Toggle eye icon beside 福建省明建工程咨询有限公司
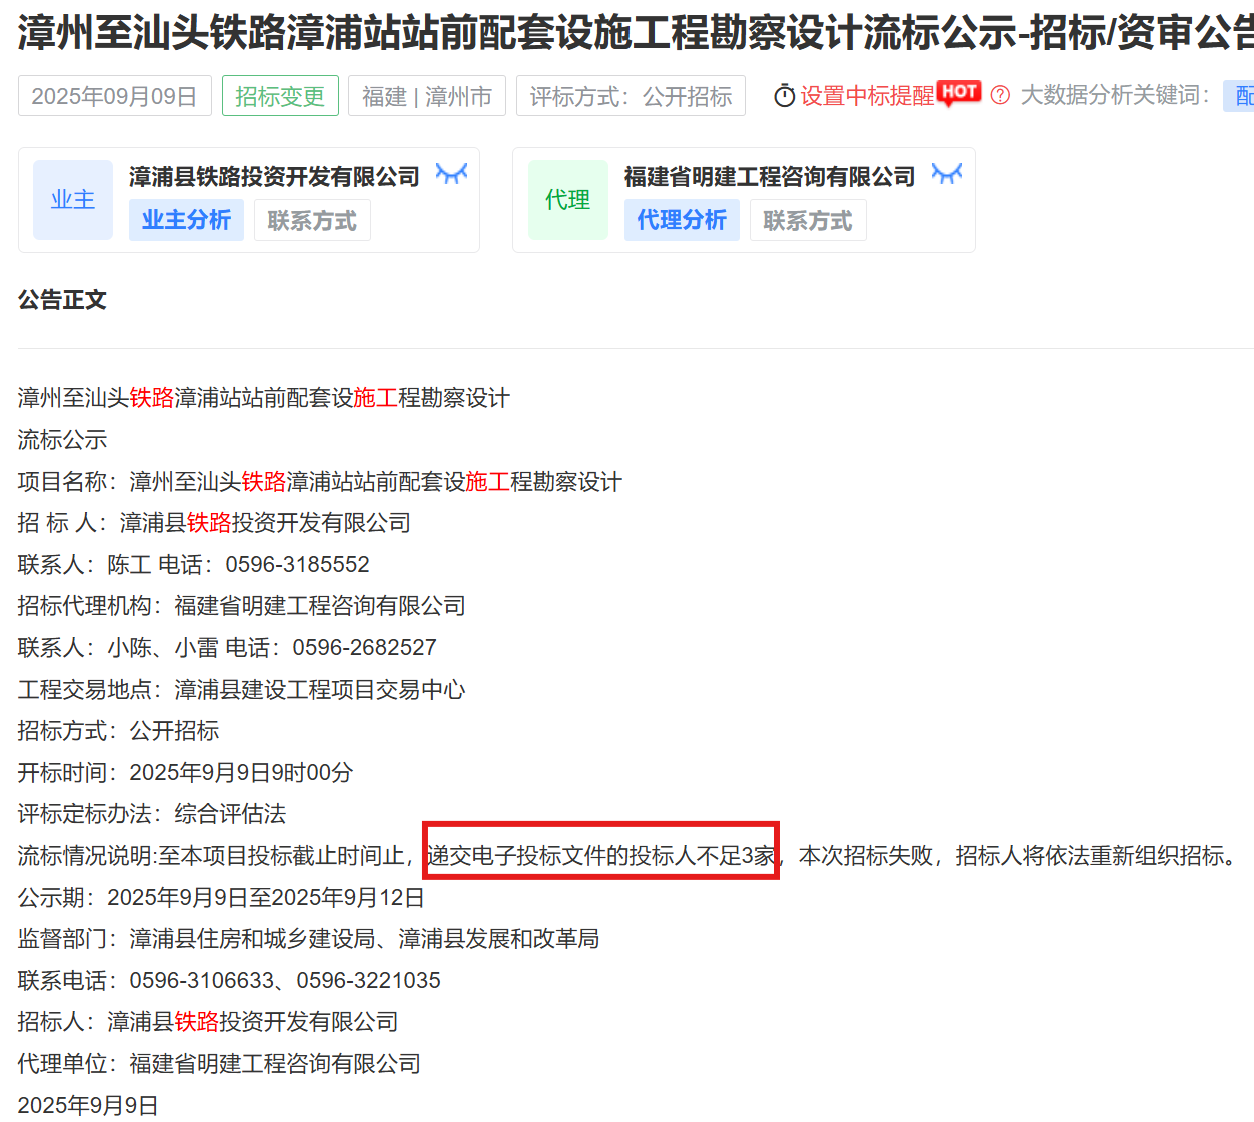Screen dimensions: 1254x1122 (947, 175)
